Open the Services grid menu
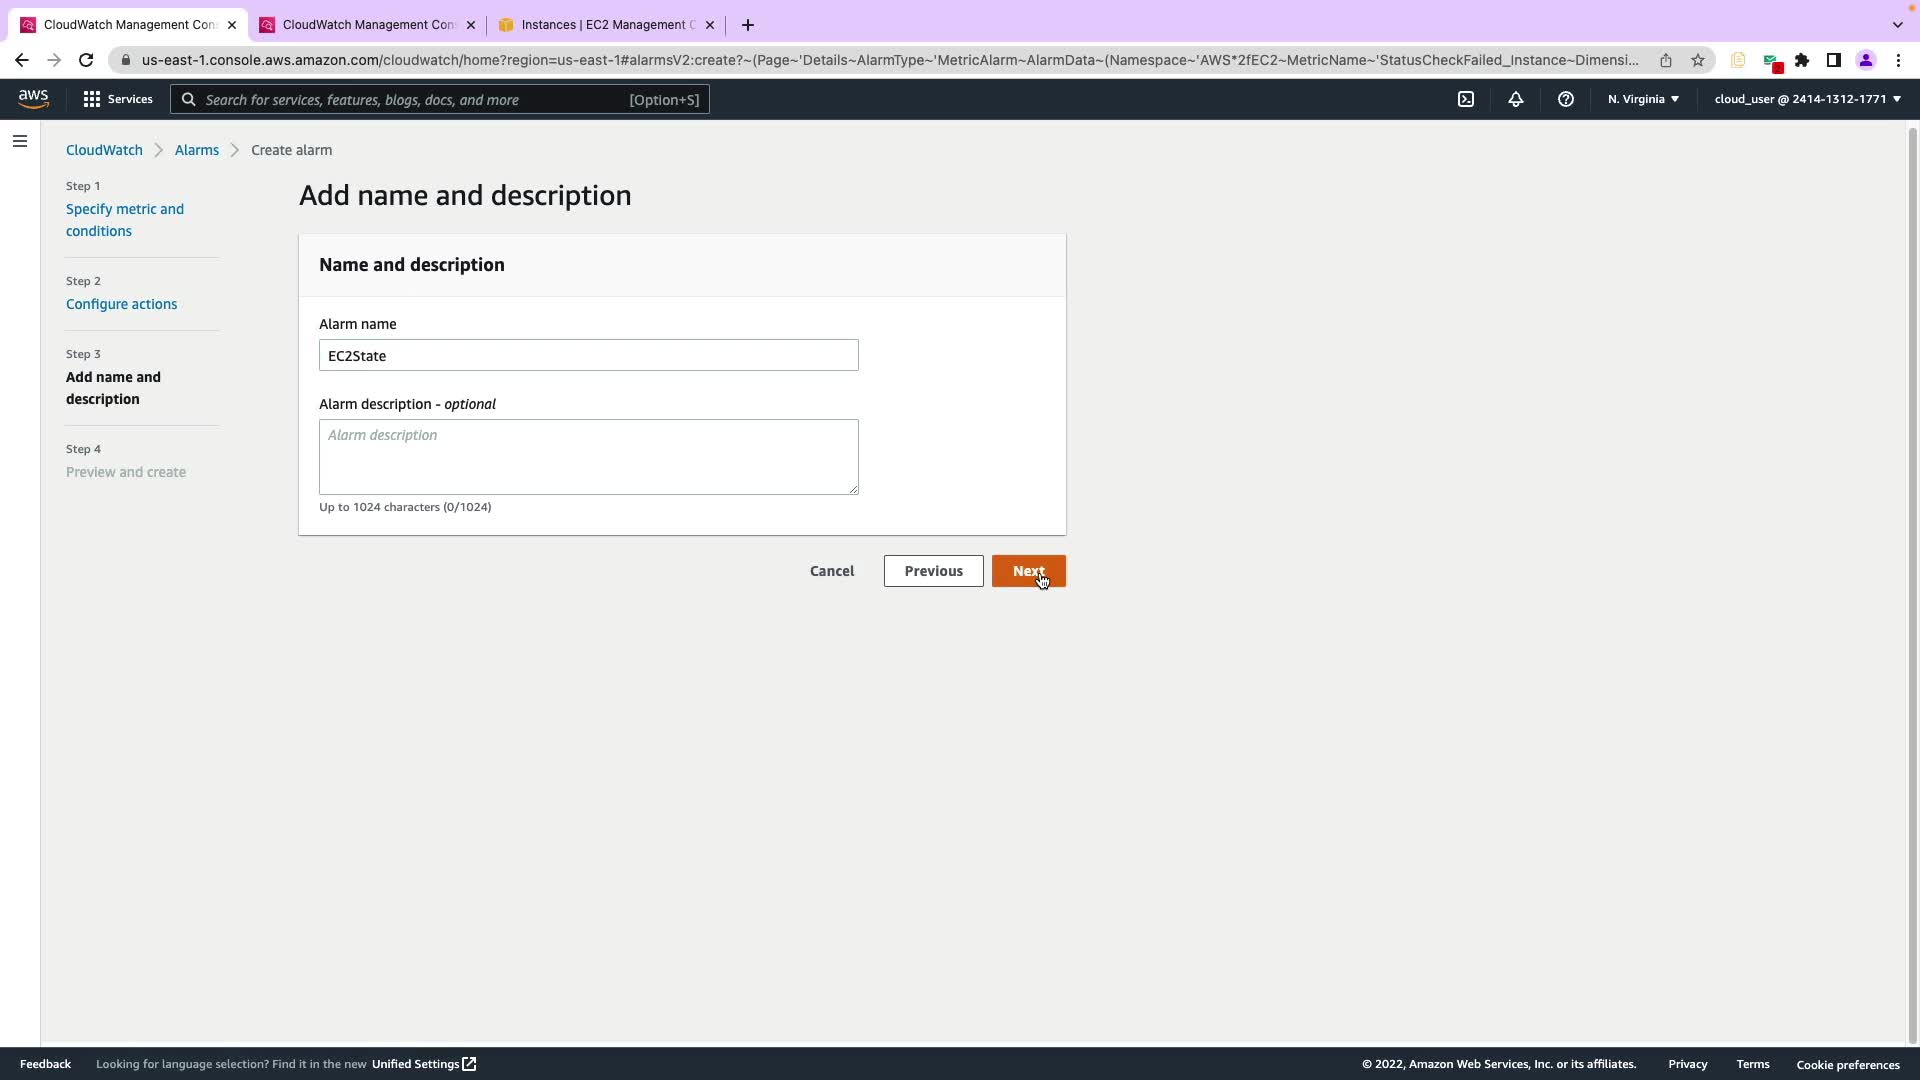 point(117,99)
